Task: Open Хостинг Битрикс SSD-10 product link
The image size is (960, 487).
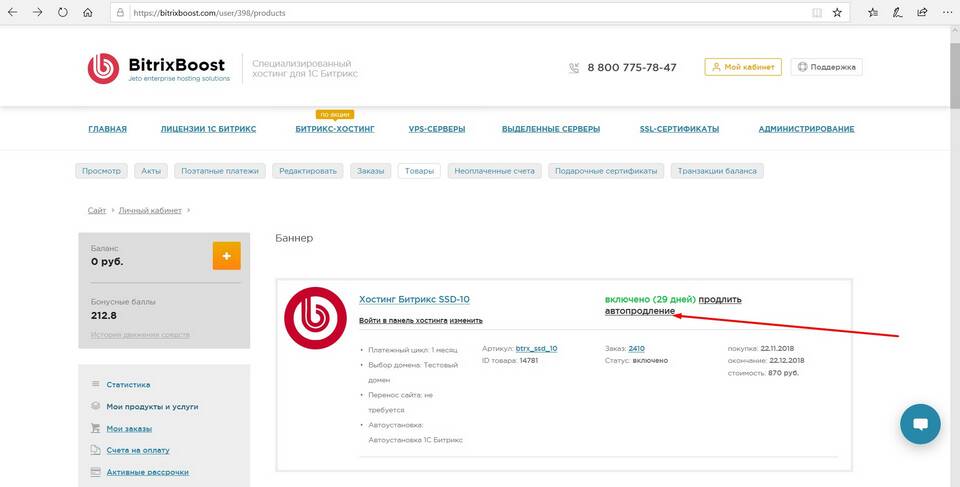Action: click(x=414, y=300)
